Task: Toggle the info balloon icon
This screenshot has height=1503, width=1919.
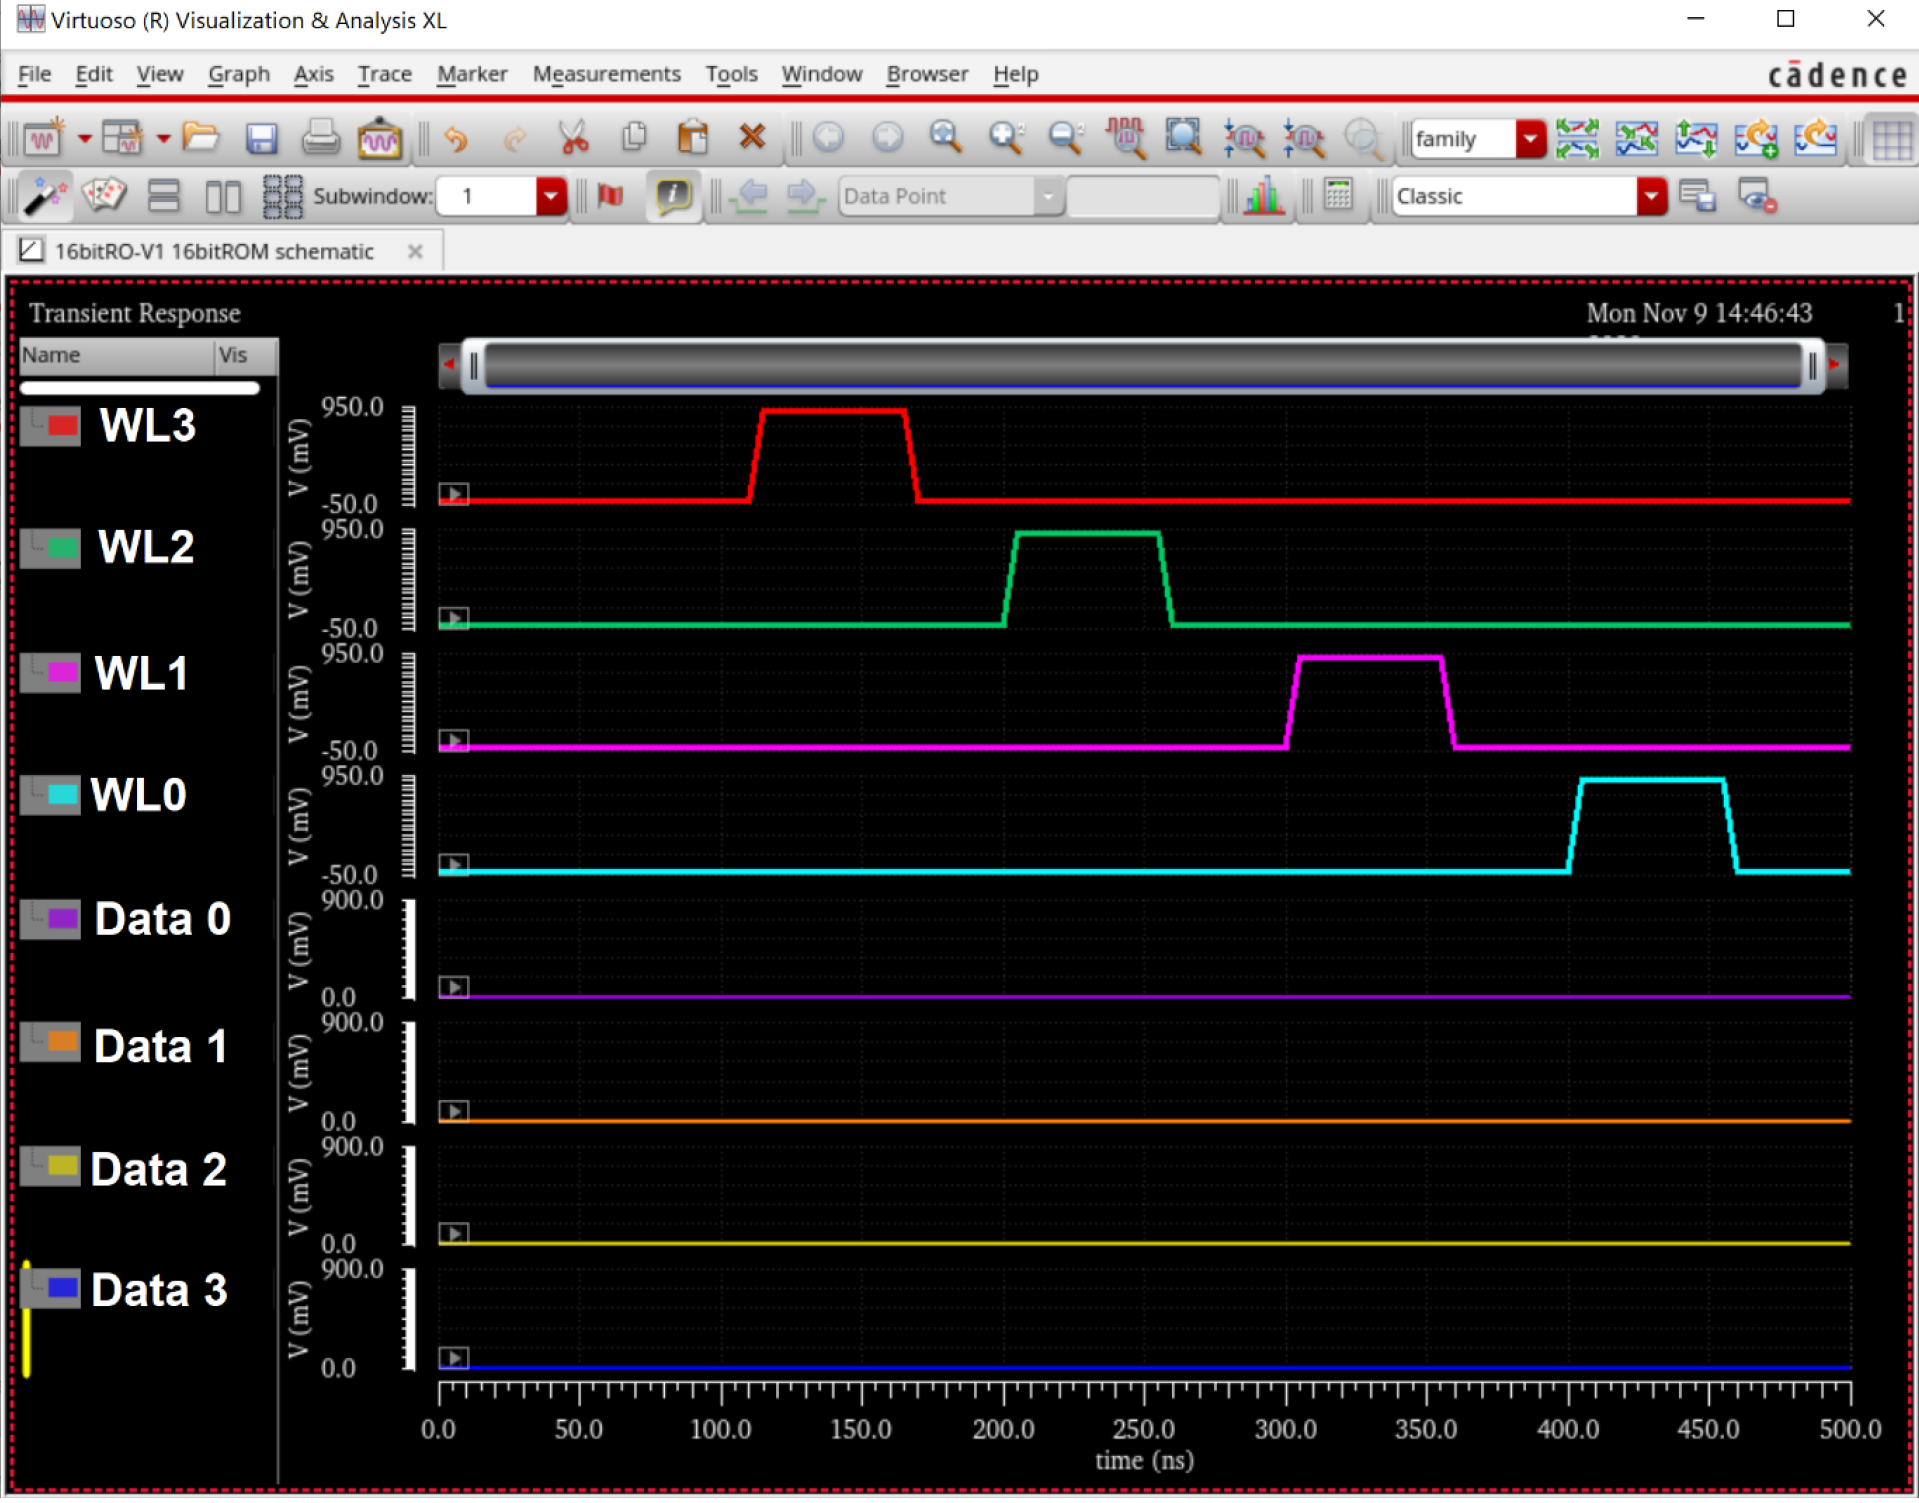Action: (x=673, y=196)
